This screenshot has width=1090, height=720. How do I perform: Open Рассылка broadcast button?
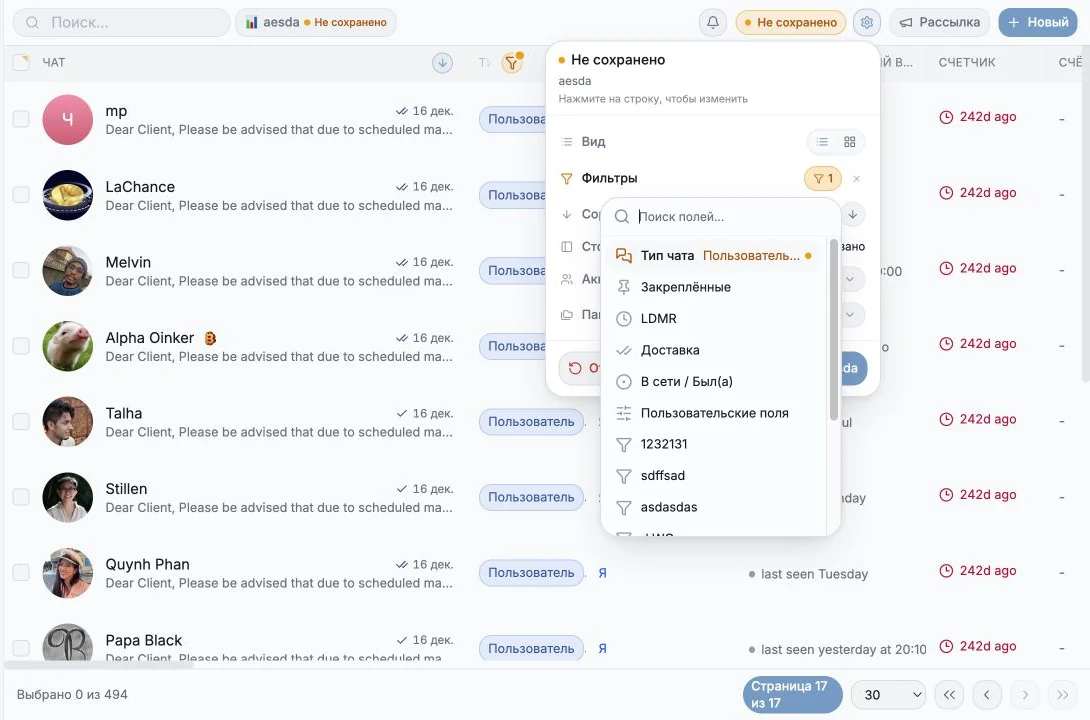(940, 22)
